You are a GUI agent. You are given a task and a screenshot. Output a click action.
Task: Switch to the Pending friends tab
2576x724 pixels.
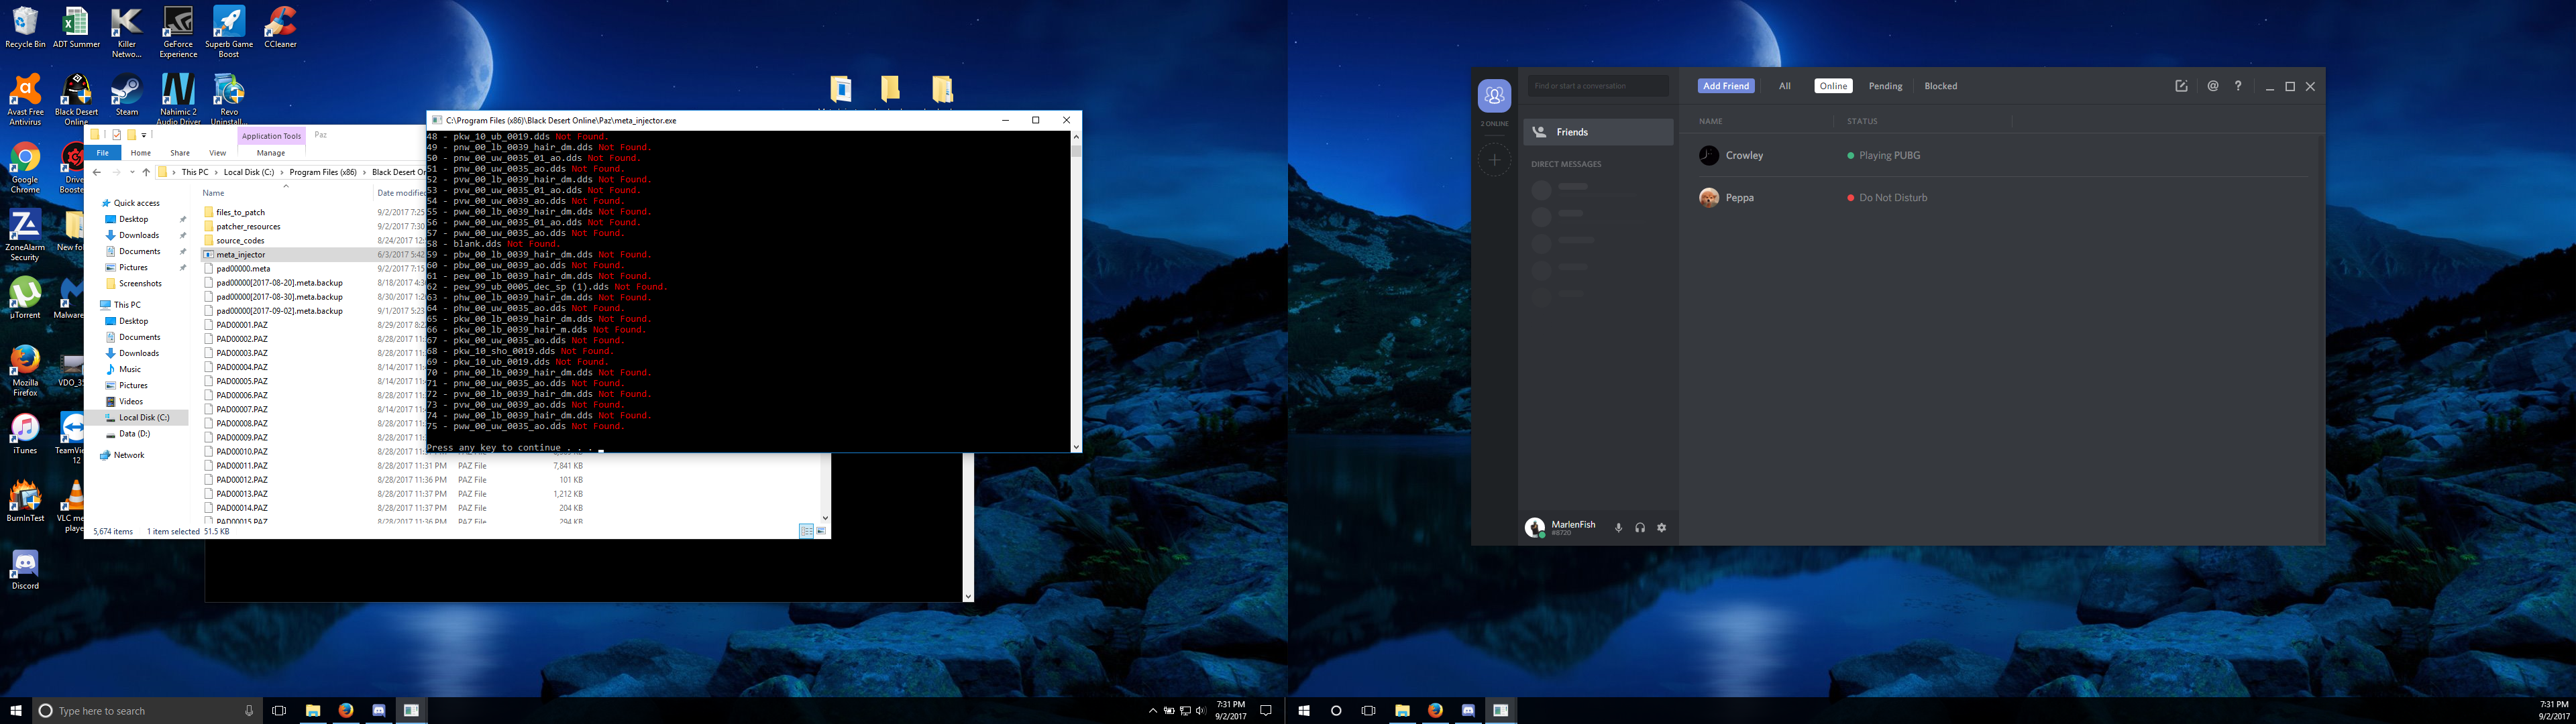tap(1885, 86)
